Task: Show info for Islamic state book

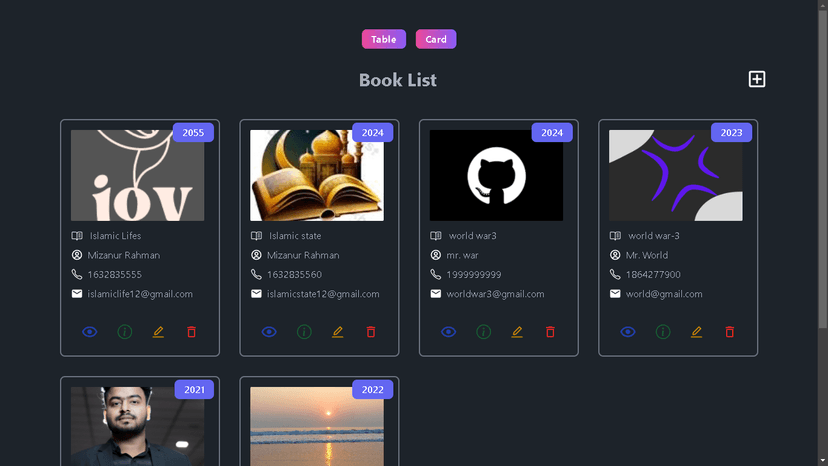Action: pyautogui.click(x=304, y=332)
